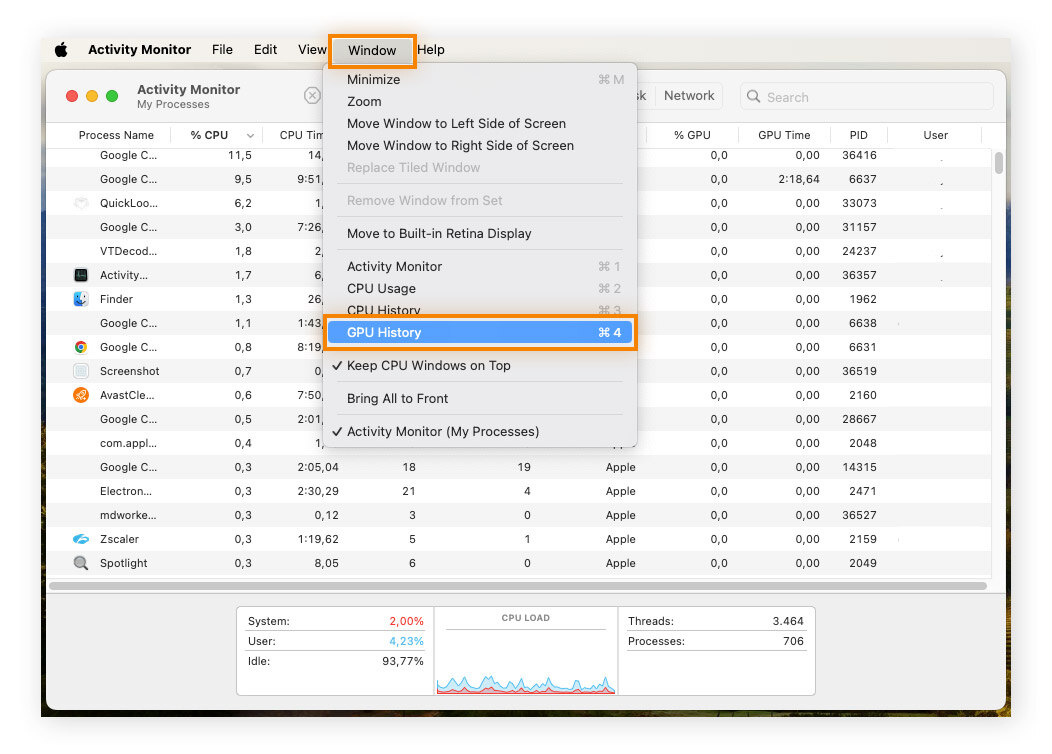This screenshot has height=754, width=1052.
Task: Open the Window menu
Action: [372, 50]
